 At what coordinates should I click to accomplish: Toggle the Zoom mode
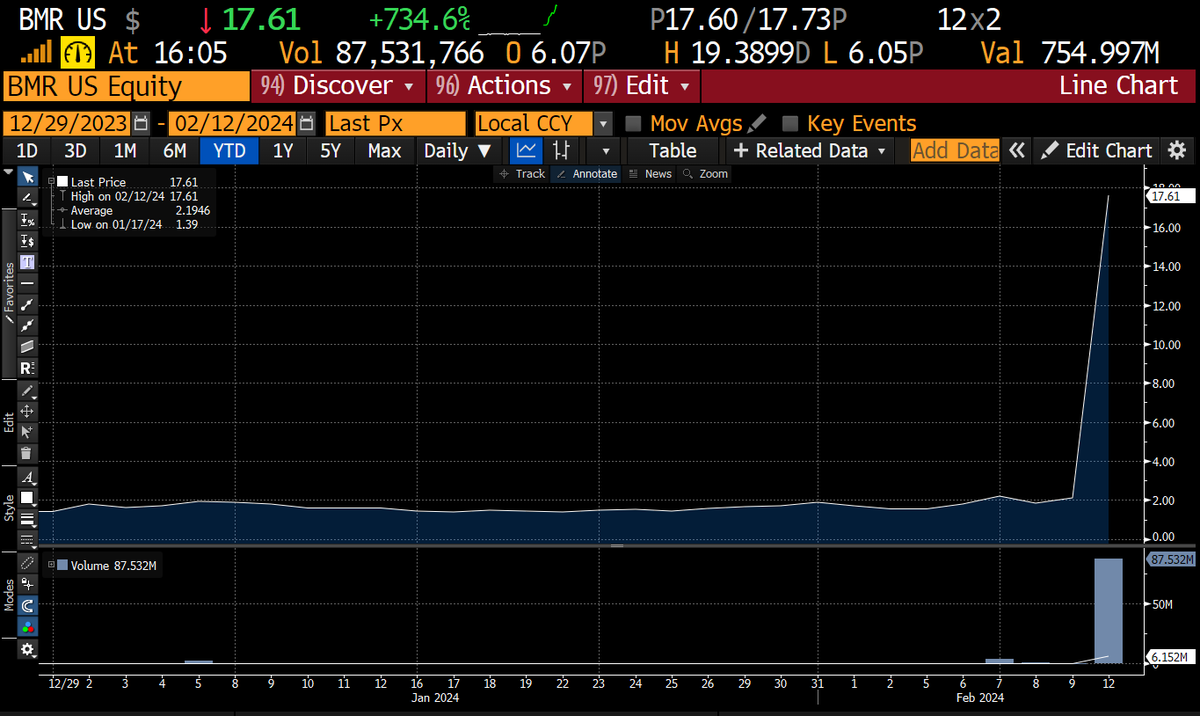coord(706,174)
